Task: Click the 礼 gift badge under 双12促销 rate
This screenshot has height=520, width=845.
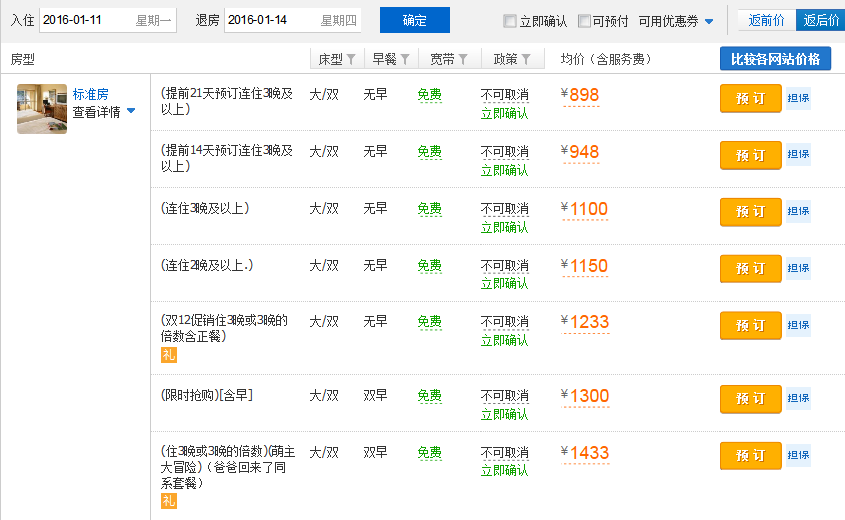Action: [x=168, y=355]
